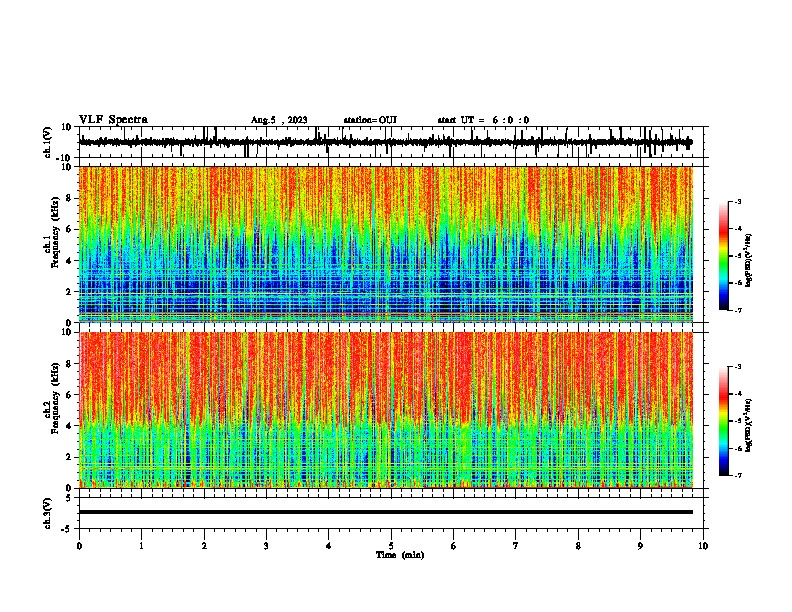Click the ch.1 color bar 'log(PSD)' label
792x612 pixels.
748,261
